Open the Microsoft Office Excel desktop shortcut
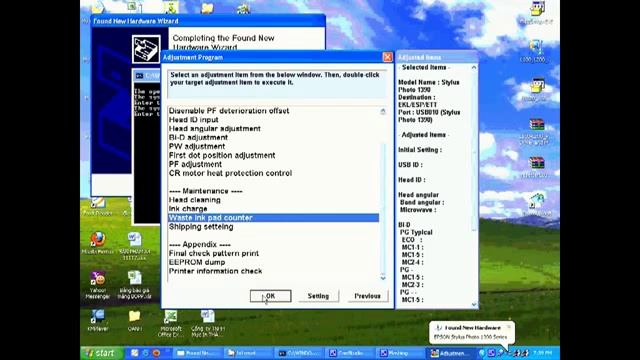Image resolution: width=640 pixels, height=360 pixels. 171,317
